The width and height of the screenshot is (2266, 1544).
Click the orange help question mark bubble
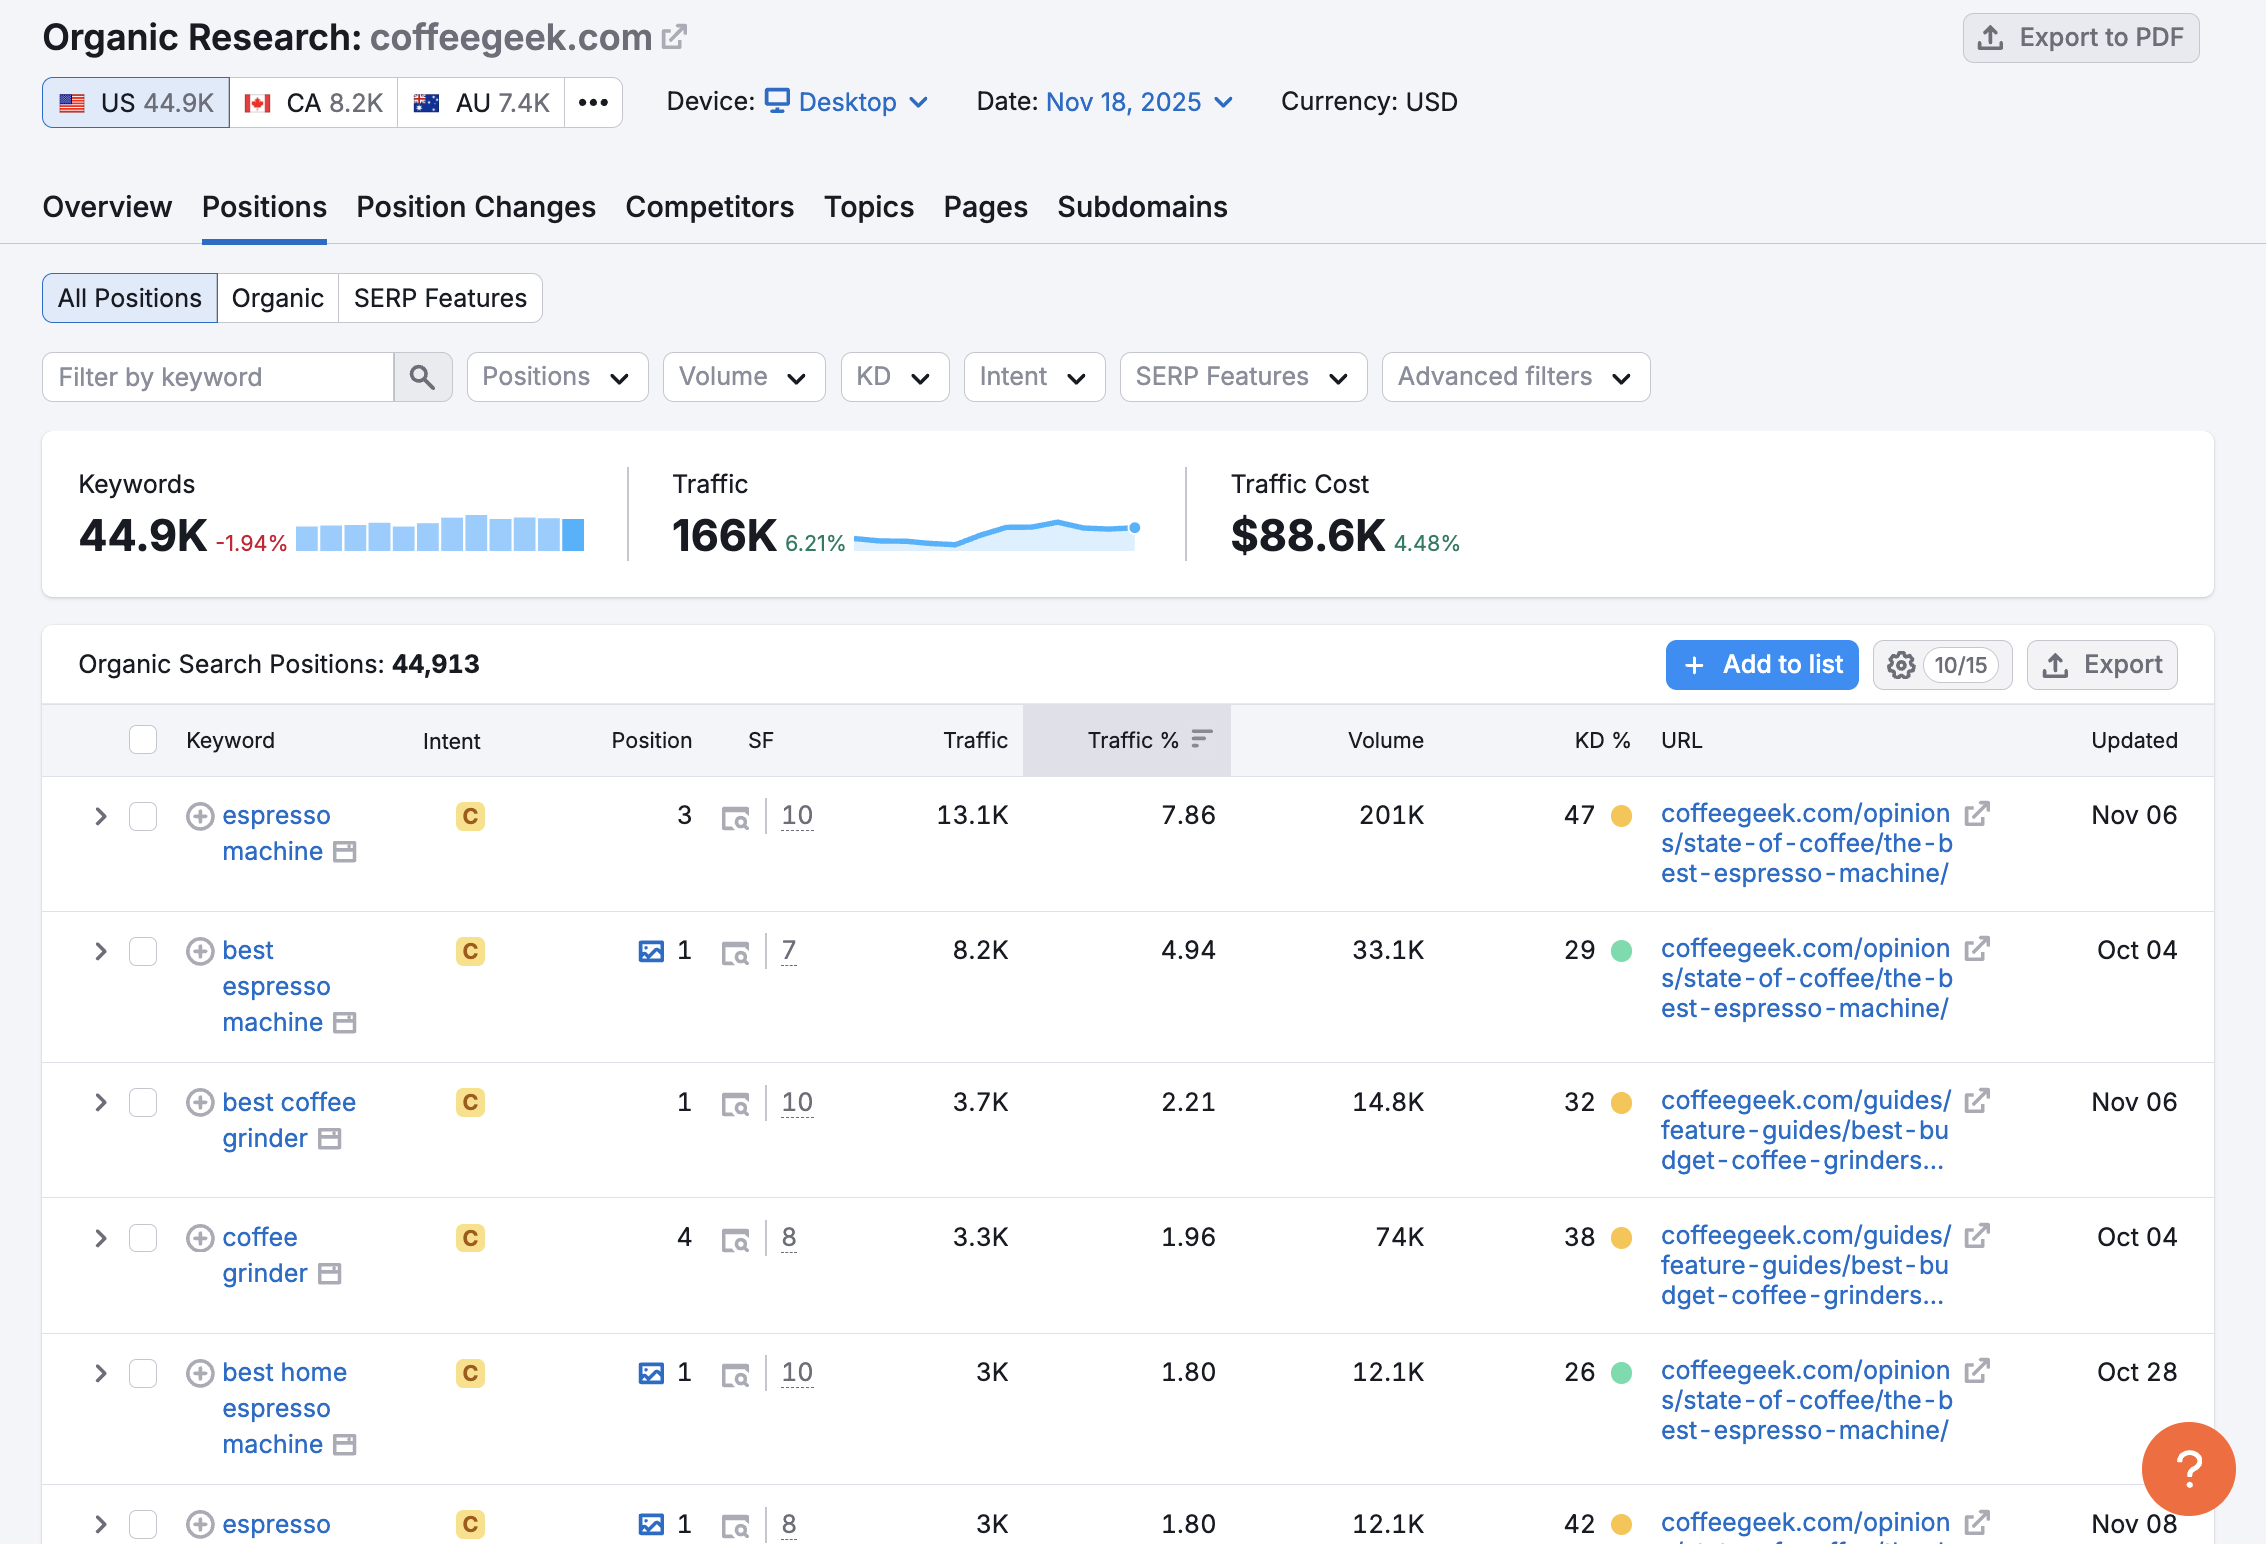2187,1468
